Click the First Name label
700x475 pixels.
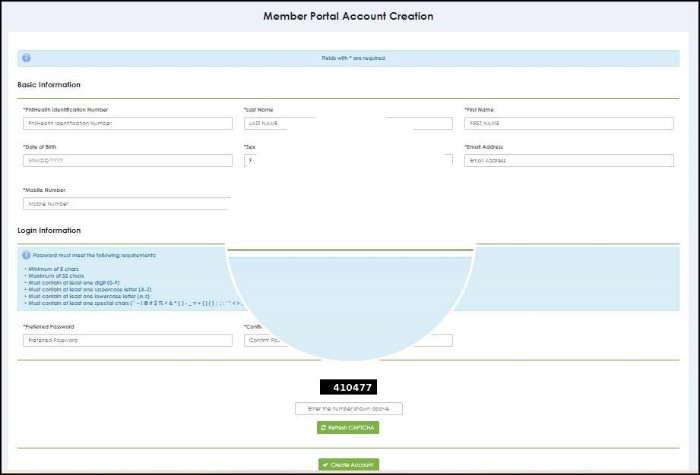479,110
